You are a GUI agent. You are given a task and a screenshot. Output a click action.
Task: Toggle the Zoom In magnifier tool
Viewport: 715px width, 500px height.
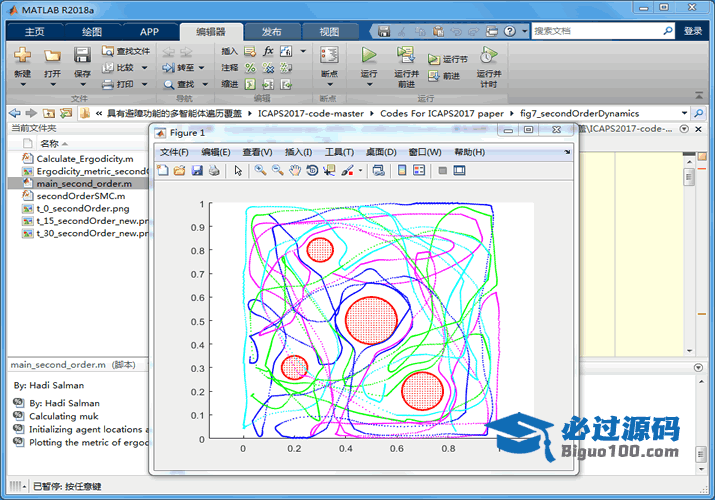tap(260, 171)
